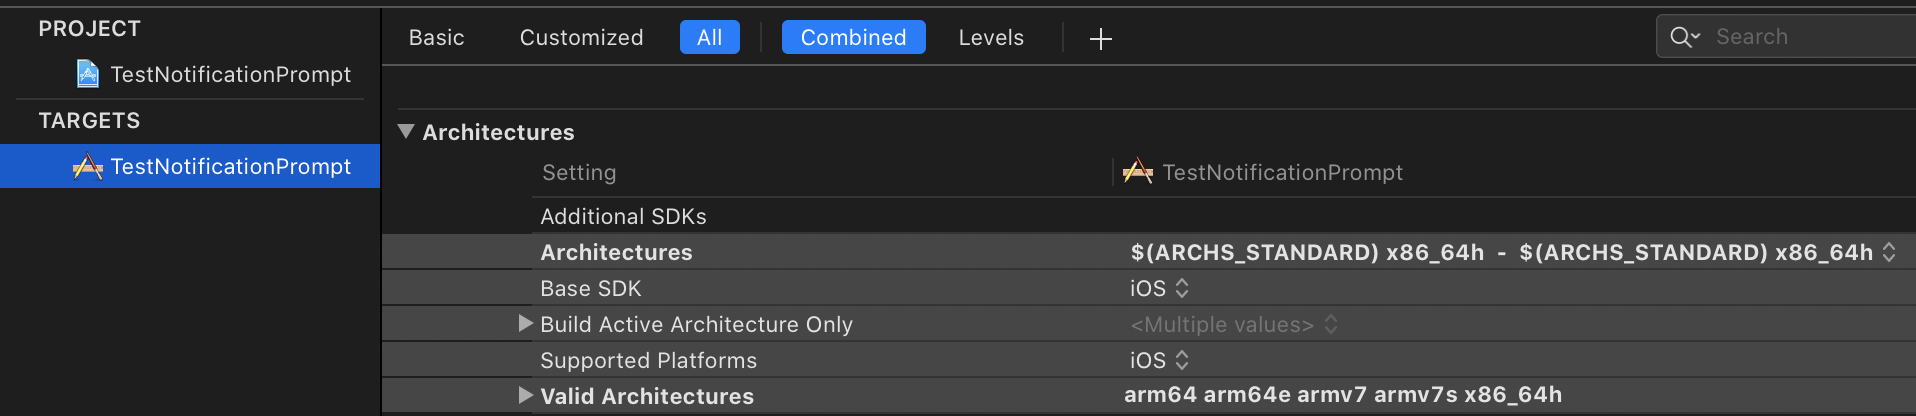Image resolution: width=1916 pixels, height=416 pixels.
Task: Expand Build Active Architecture Only row
Action: tap(525, 323)
